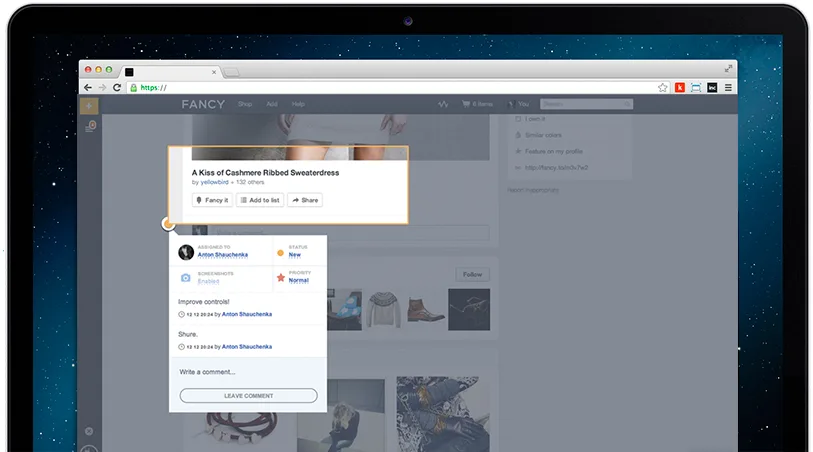813x452 pixels.
Task: Open the beaded bracelet product image
Action: coord(241,431)
